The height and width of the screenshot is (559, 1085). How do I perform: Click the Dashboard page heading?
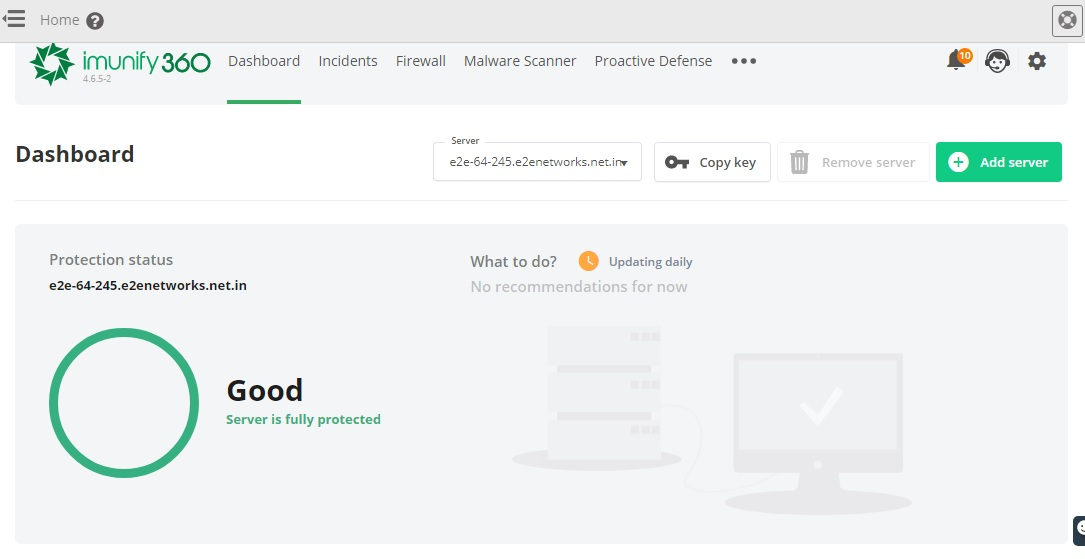pyautogui.click(x=75, y=154)
